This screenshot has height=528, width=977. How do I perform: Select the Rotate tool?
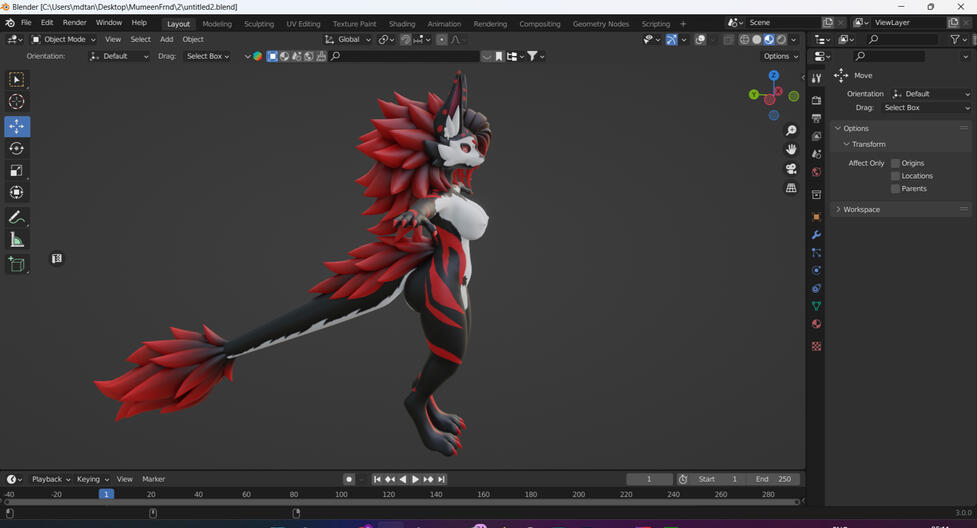[x=17, y=148]
